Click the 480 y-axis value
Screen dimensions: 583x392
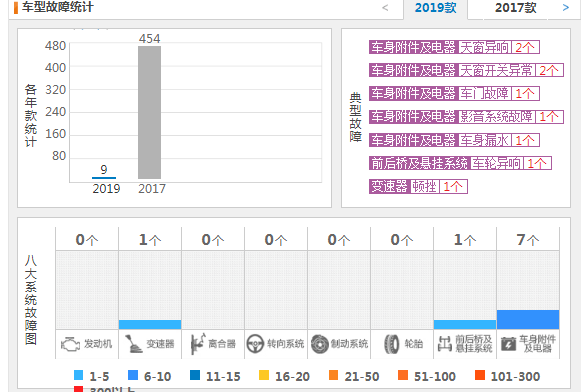pos(55,46)
